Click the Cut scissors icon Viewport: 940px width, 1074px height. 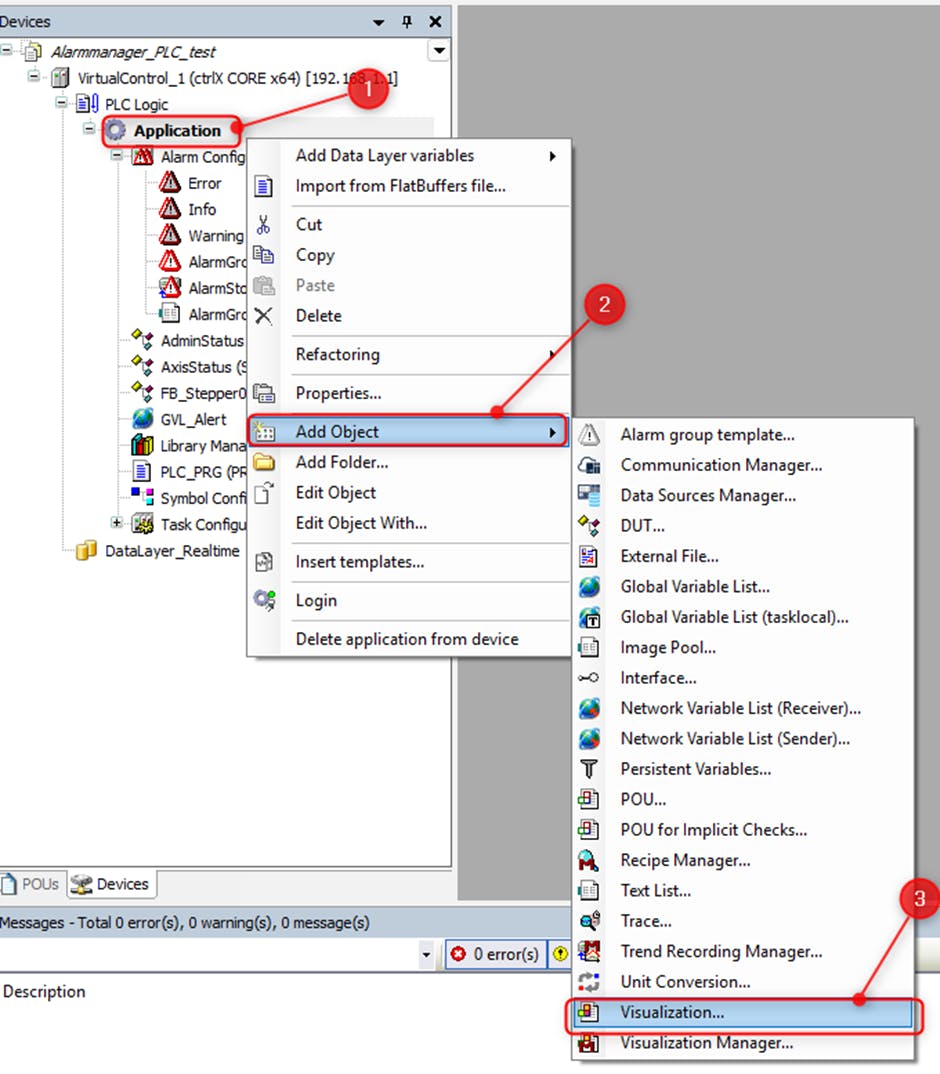[264, 225]
